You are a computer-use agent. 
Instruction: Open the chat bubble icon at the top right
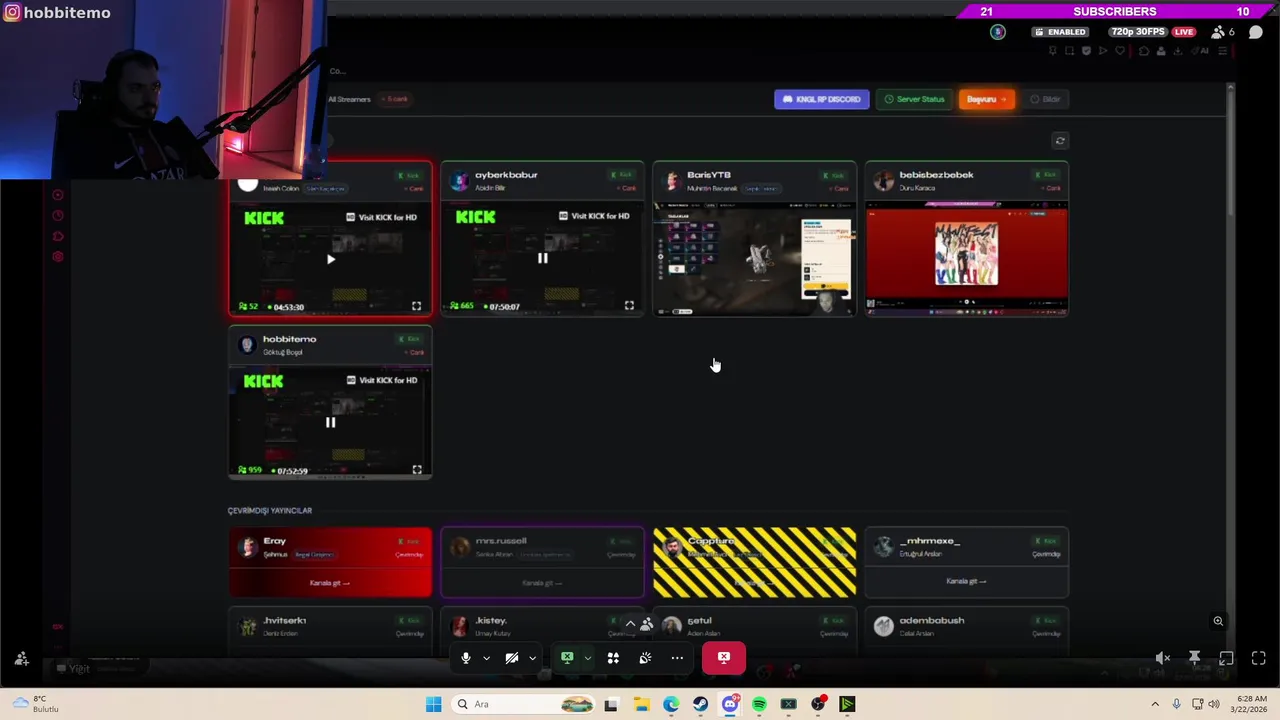[1256, 32]
